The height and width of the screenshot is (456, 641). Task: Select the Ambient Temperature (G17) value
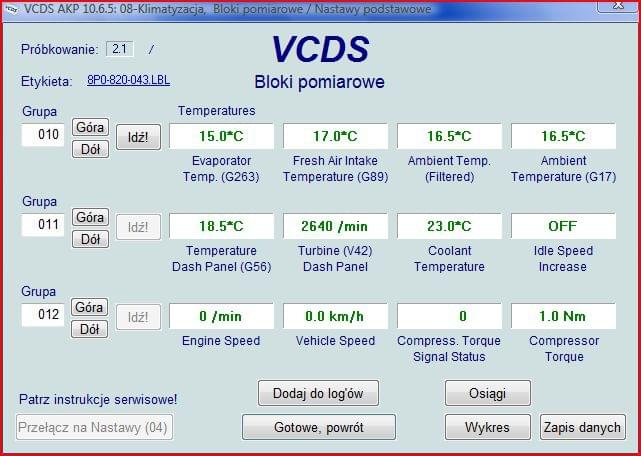coord(563,136)
